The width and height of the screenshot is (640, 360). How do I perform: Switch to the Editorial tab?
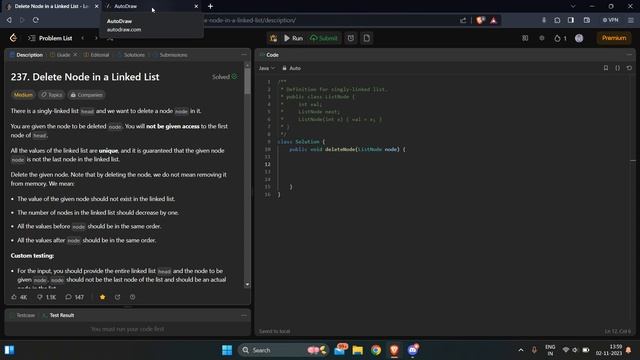pyautogui.click(x=96, y=55)
